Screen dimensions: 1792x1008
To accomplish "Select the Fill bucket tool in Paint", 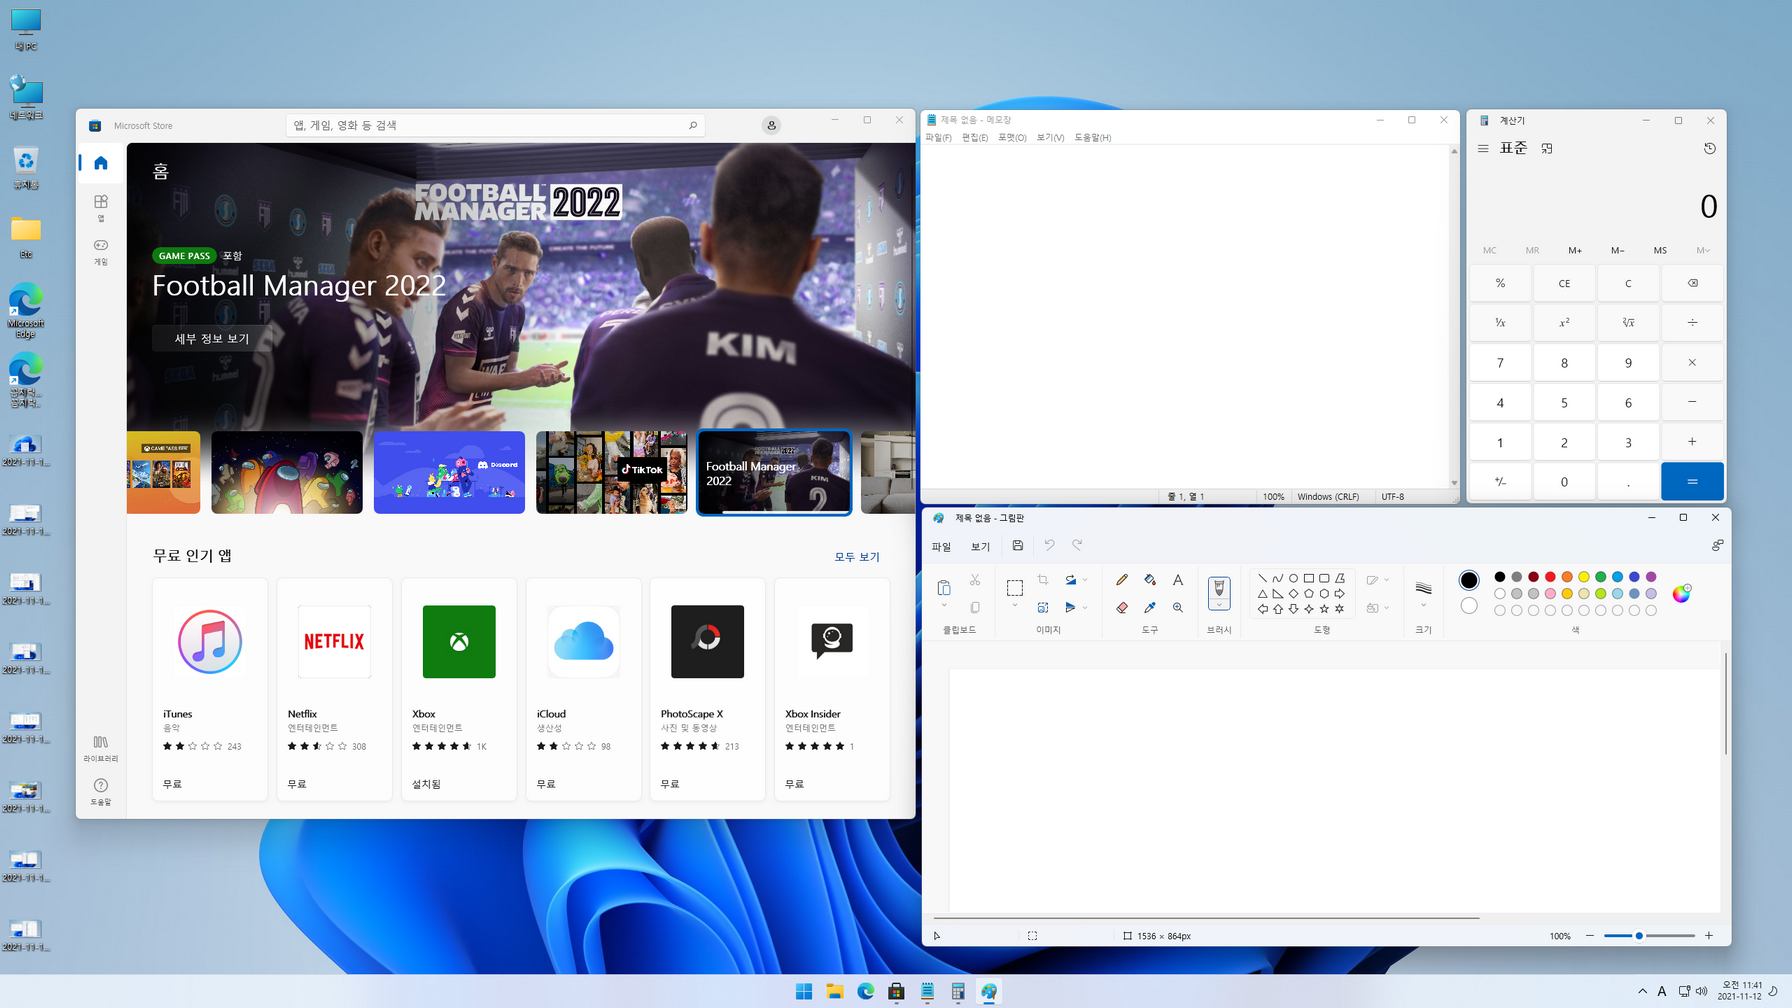I will [x=1150, y=580].
